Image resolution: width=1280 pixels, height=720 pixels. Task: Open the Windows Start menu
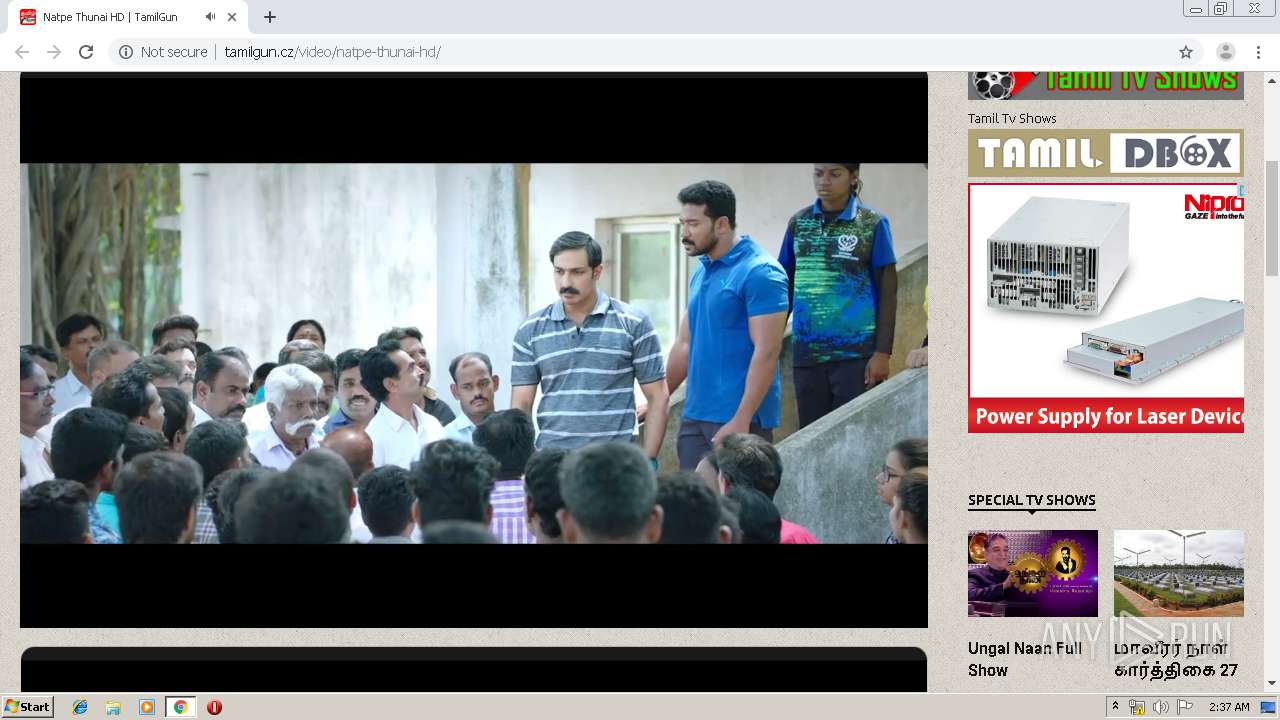[28, 707]
